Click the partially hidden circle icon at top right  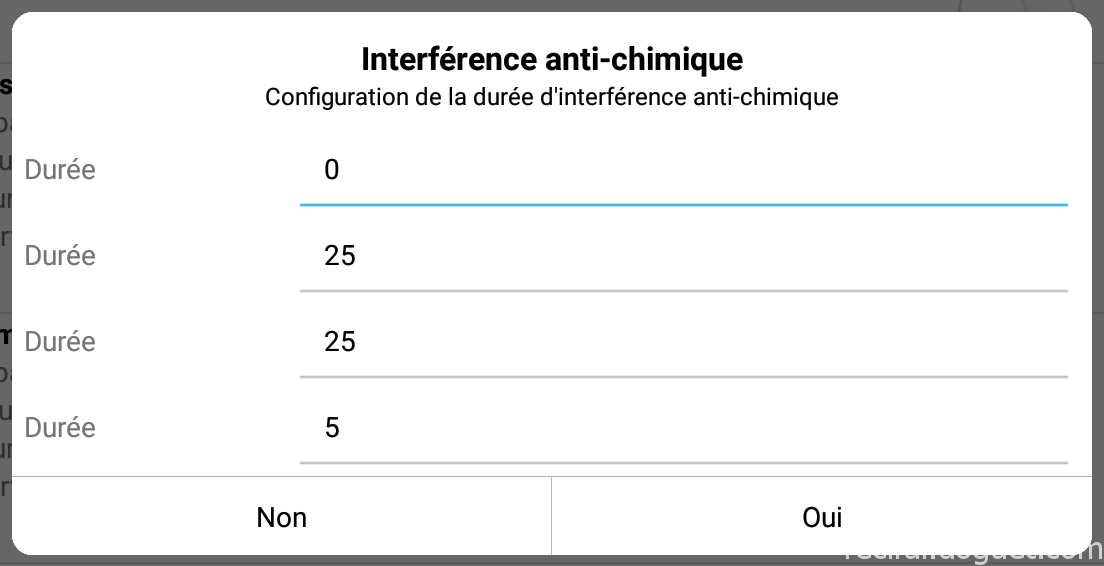coord(993,6)
